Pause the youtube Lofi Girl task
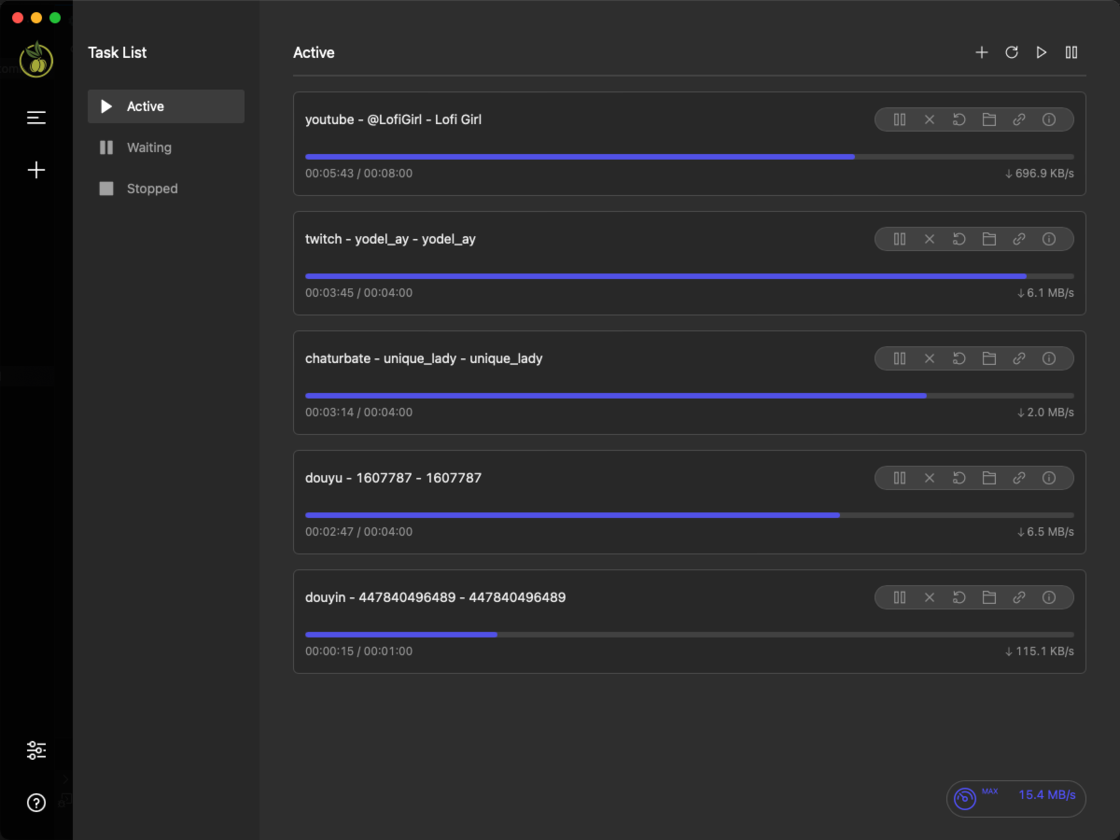Viewport: 1120px width, 840px height. pos(899,119)
